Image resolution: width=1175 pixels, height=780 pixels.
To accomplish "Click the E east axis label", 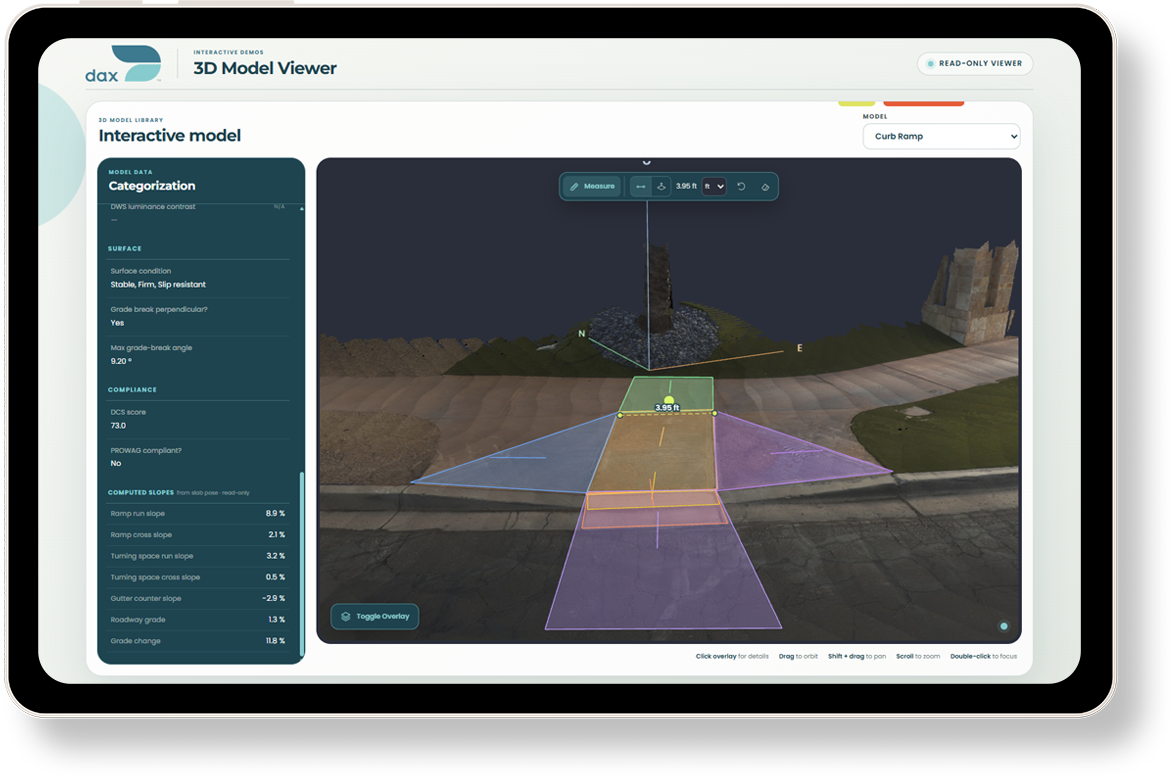I will (x=800, y=348).
